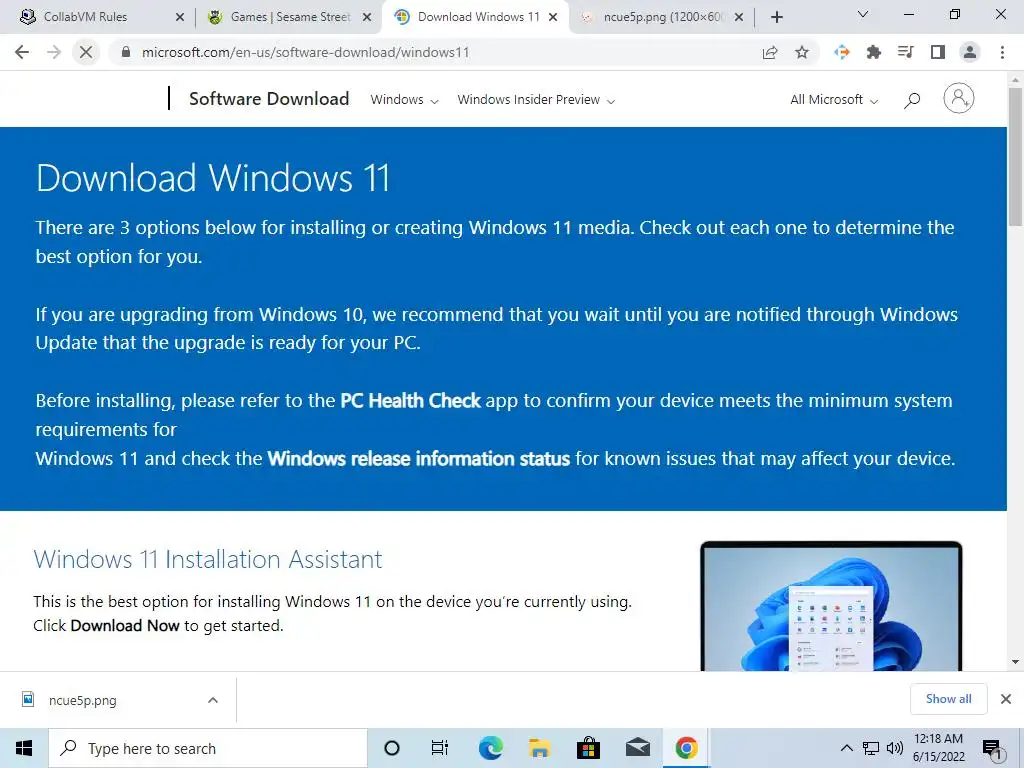Bookmark this page with the star icon
The height and width of the screenshot is (768, 1024).
802,52
